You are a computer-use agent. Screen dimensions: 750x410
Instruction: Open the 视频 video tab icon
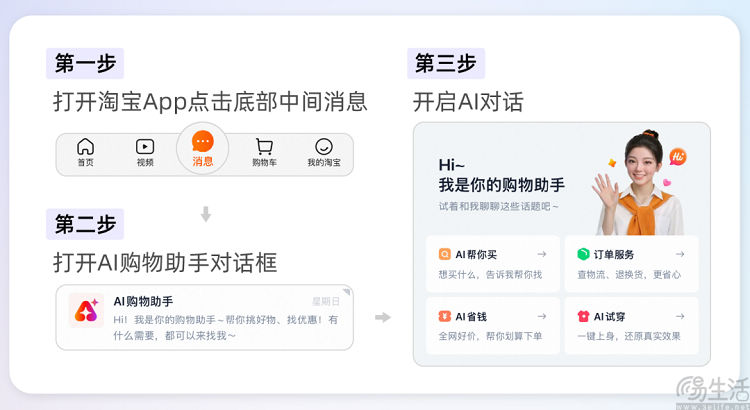pos(145,146)
